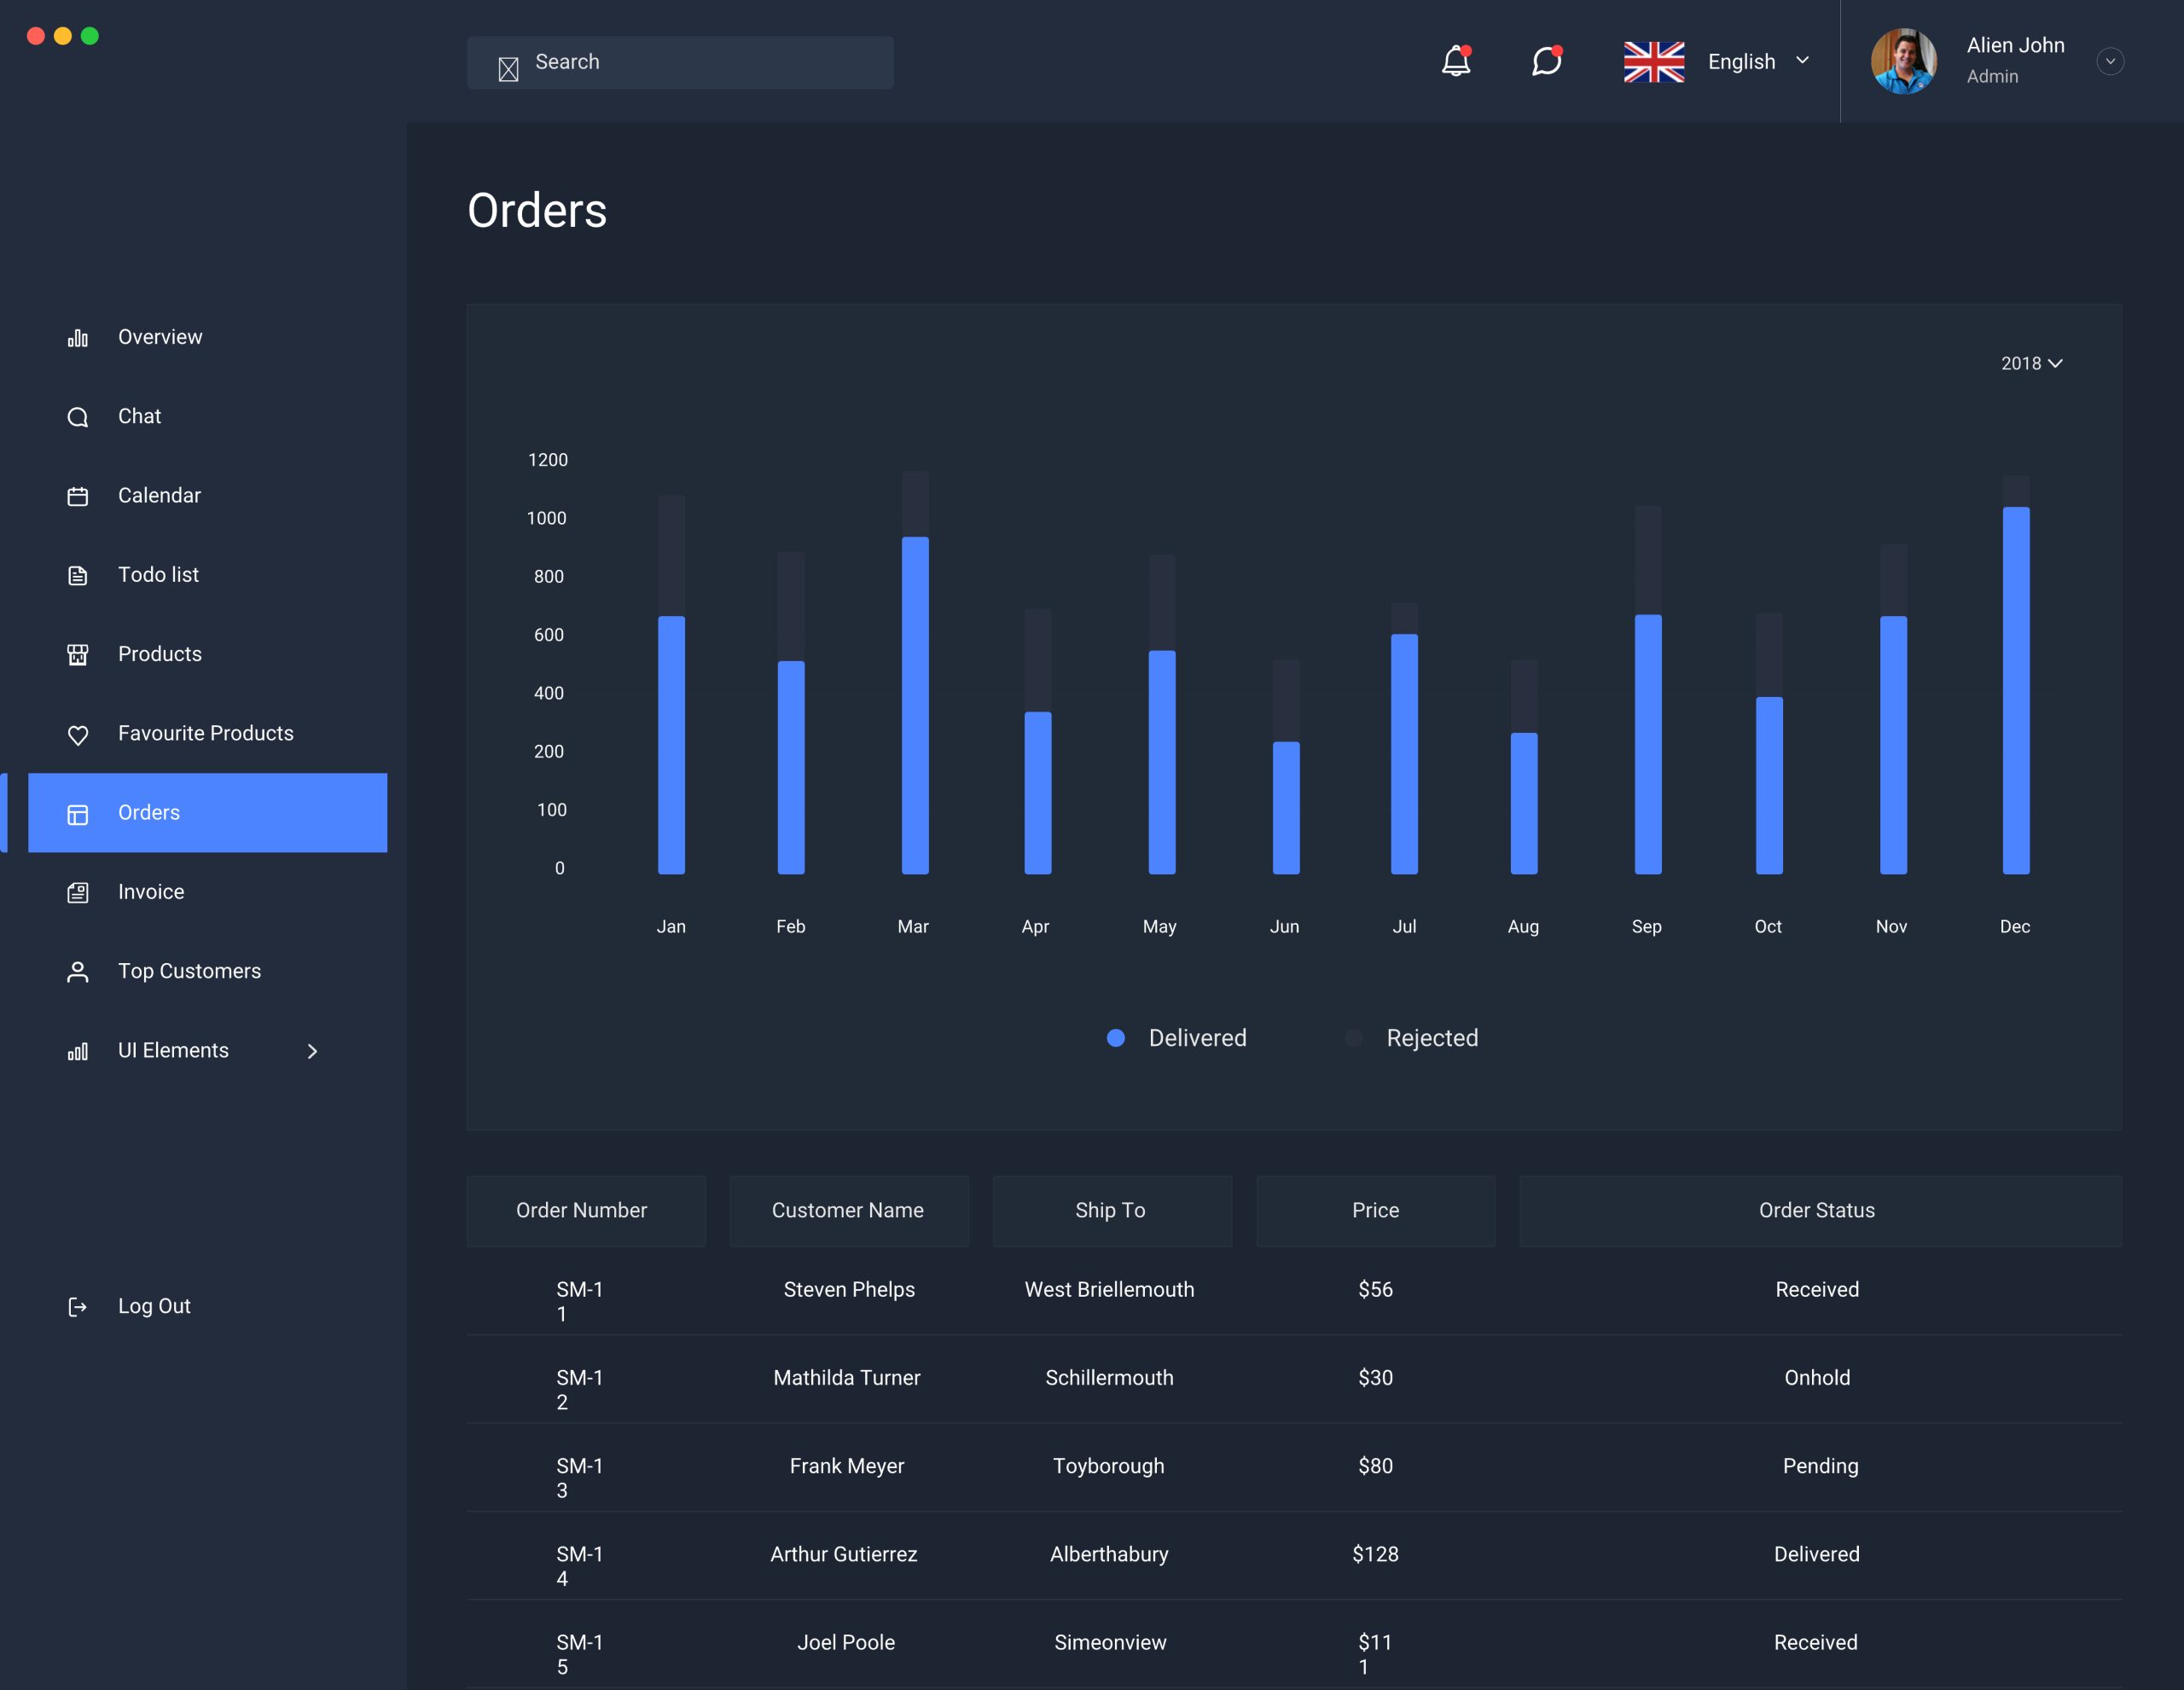Go to Top Customers

189,971
